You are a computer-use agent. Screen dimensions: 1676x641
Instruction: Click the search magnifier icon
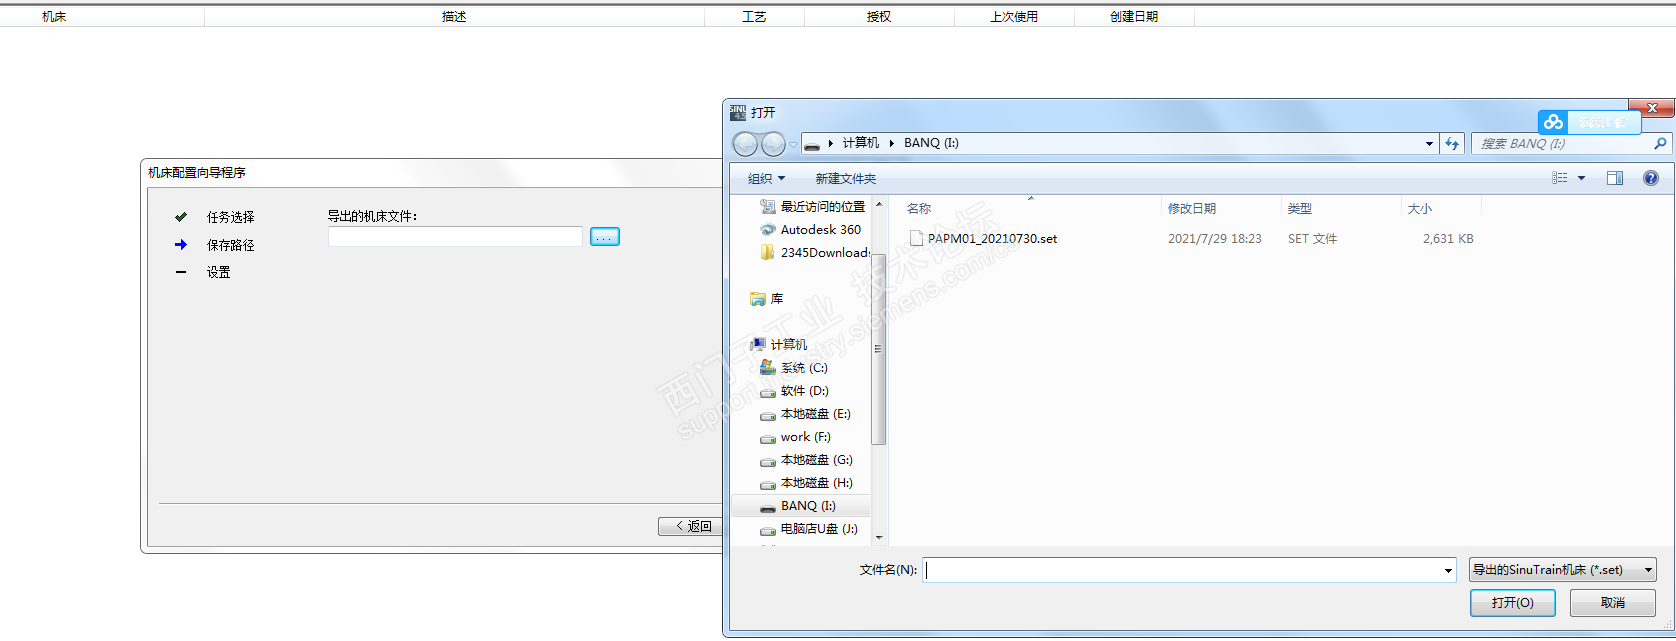click(1660, 144)
